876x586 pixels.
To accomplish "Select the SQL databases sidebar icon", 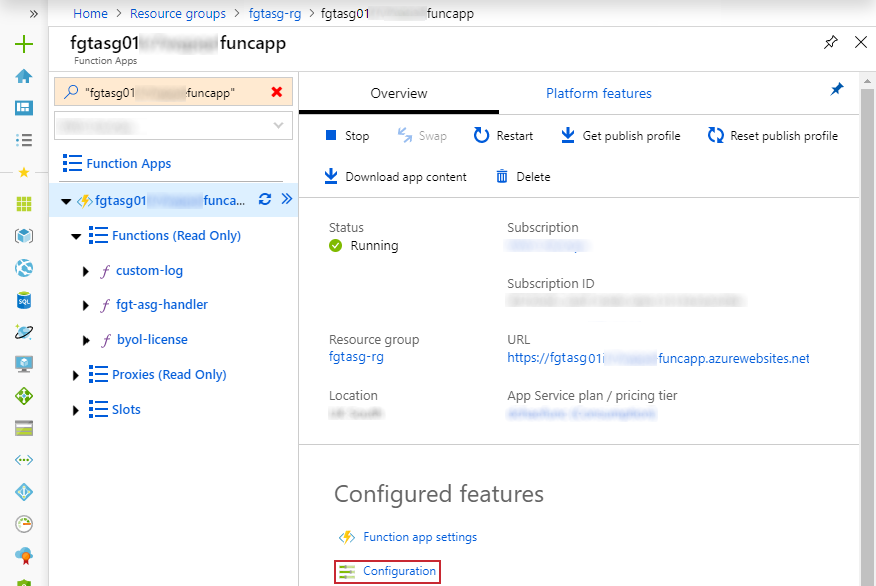I will click(x=22, y=299).
